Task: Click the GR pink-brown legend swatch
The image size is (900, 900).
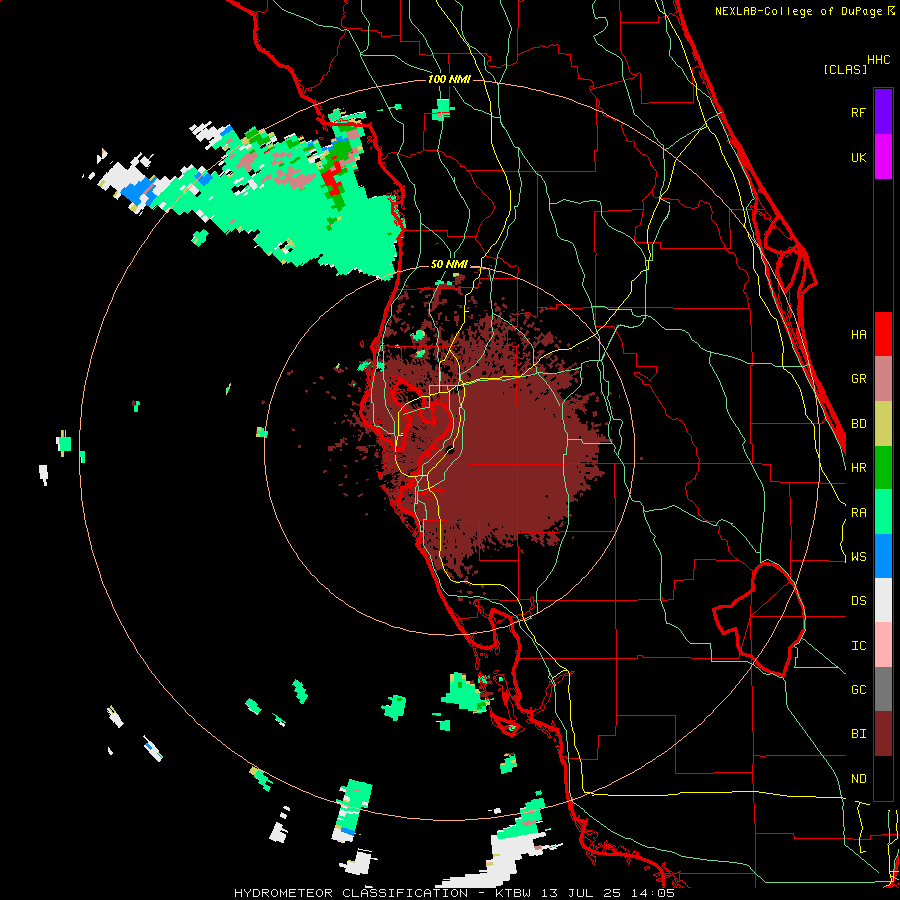Action: pos(883,379)
